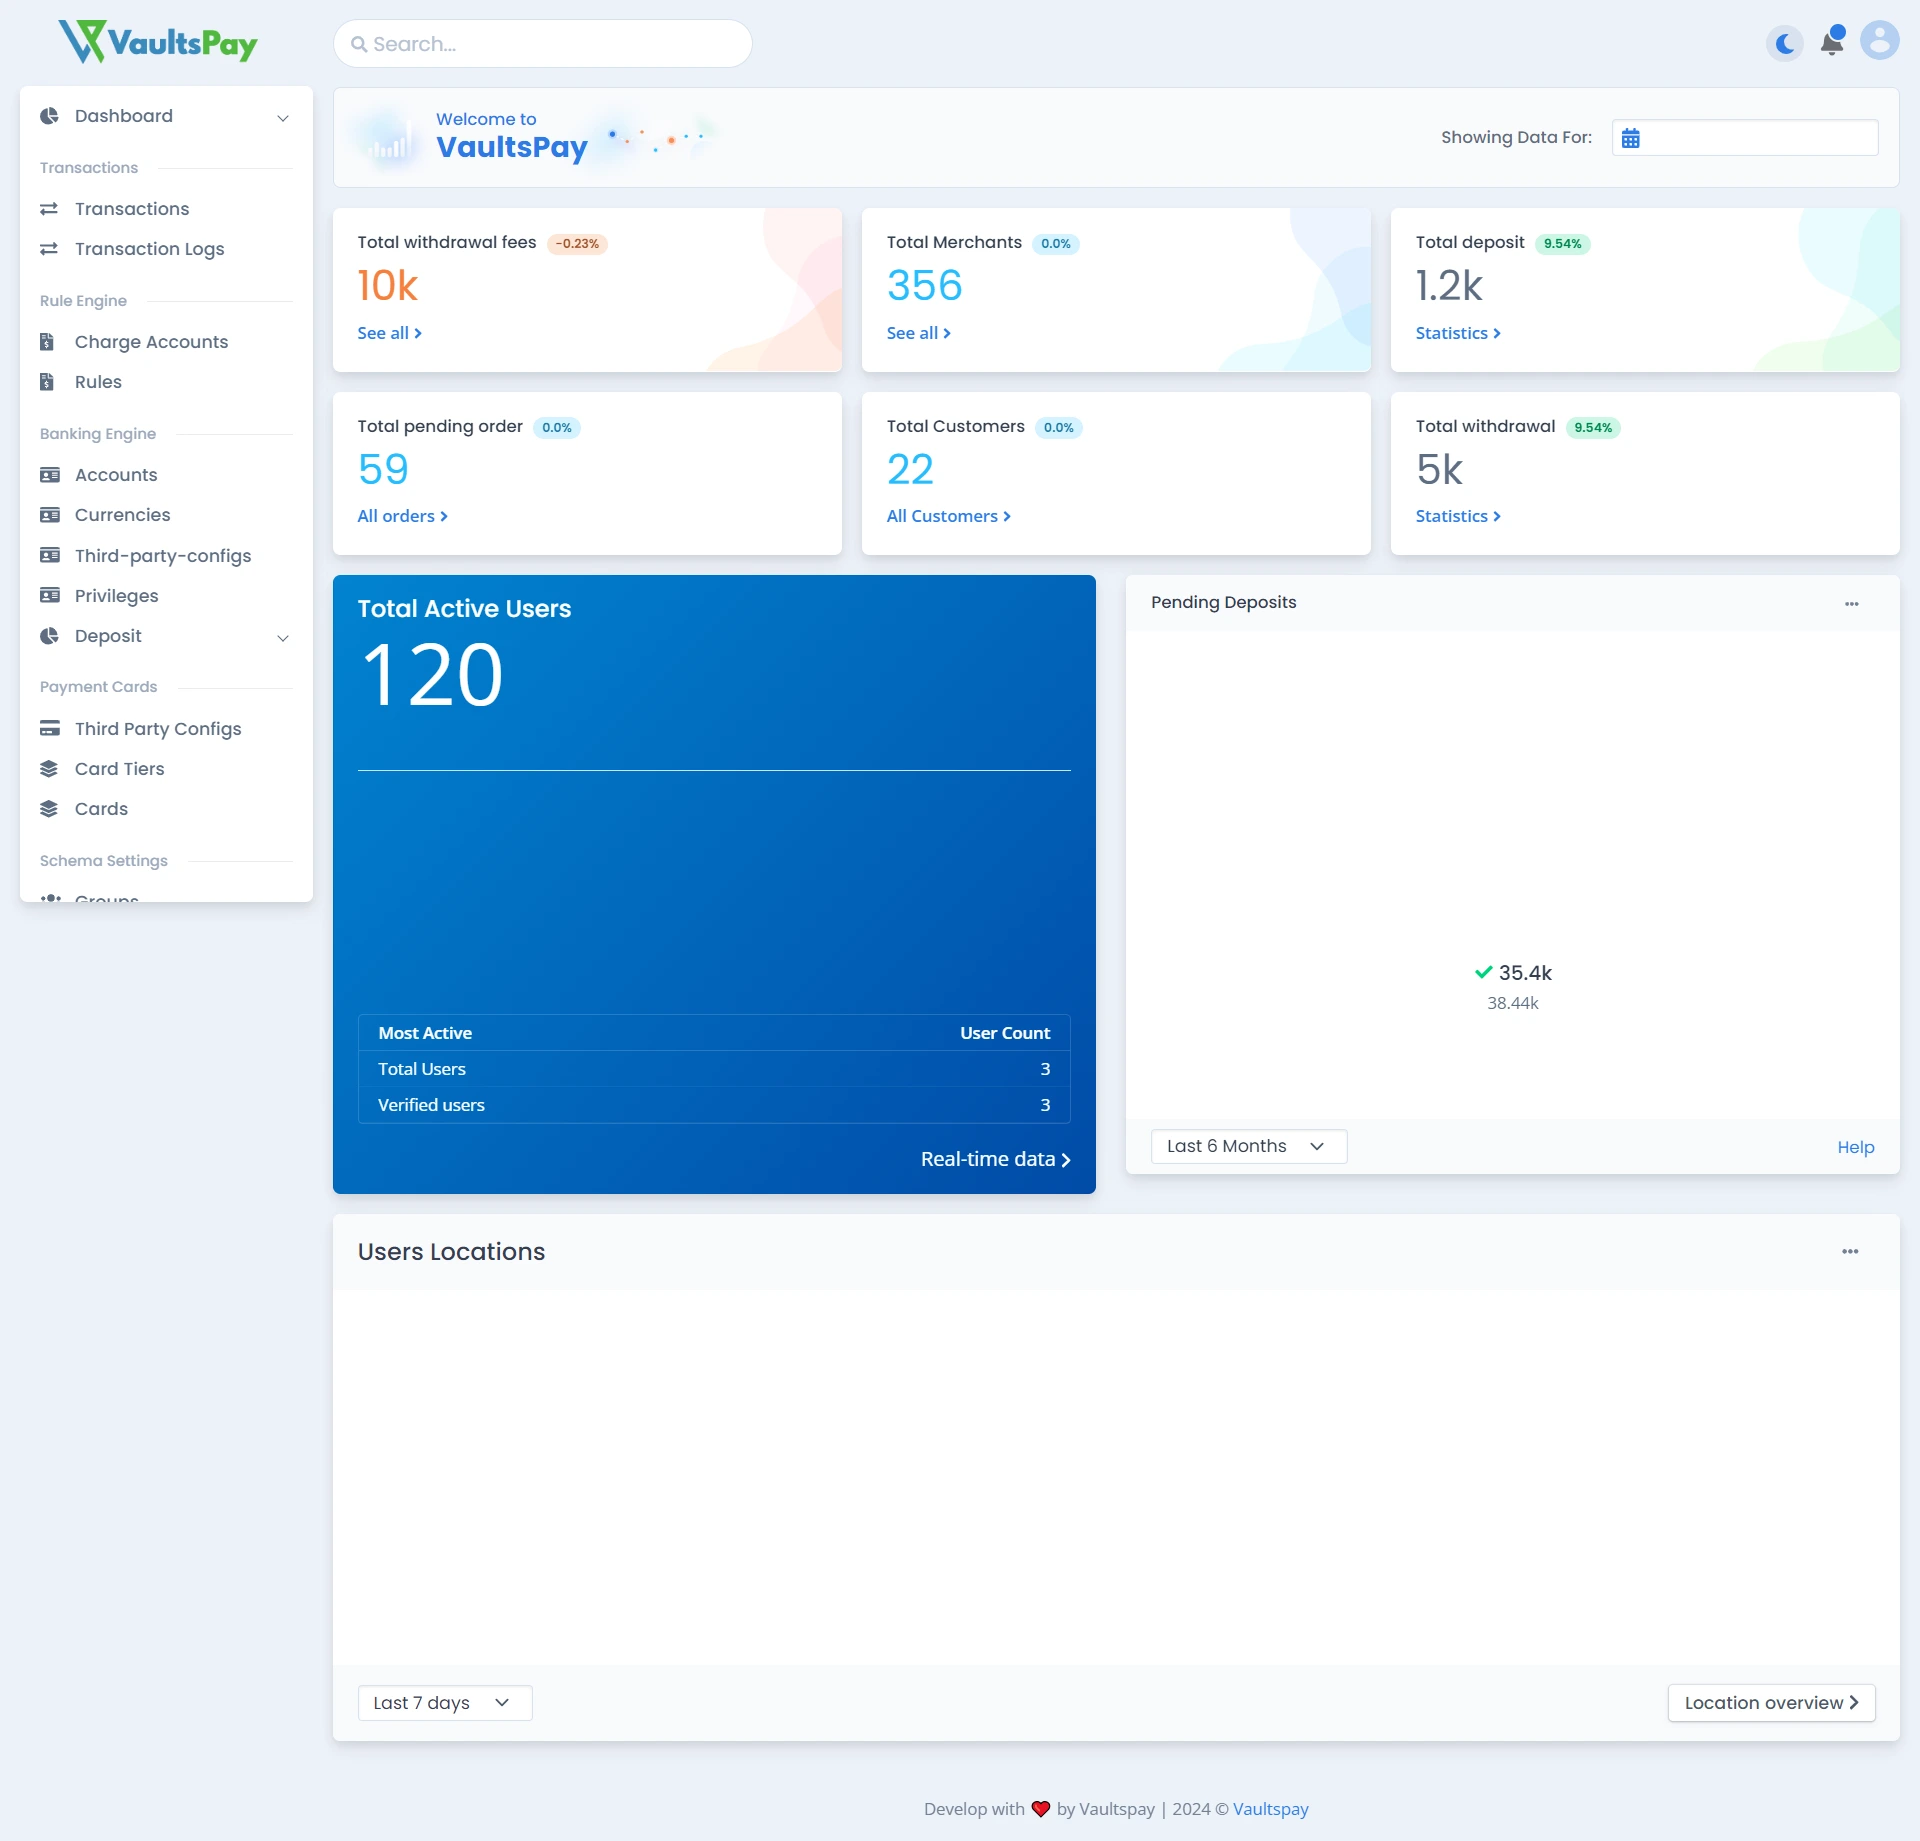Open the Users Locations ellipsis options
The image size is (1920, 1841).
[1850, 1252]
